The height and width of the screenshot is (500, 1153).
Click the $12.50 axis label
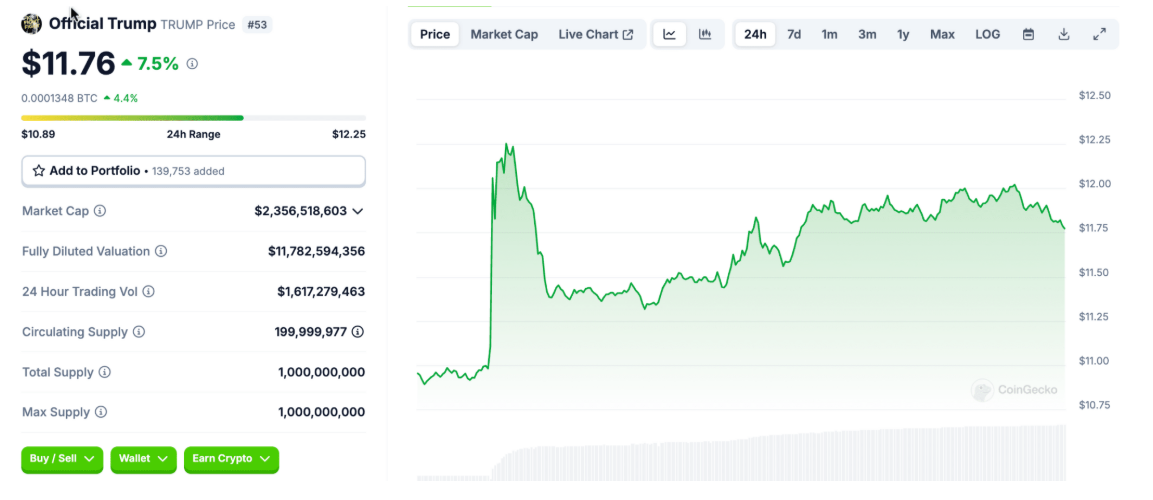(x=1094, y=96)
